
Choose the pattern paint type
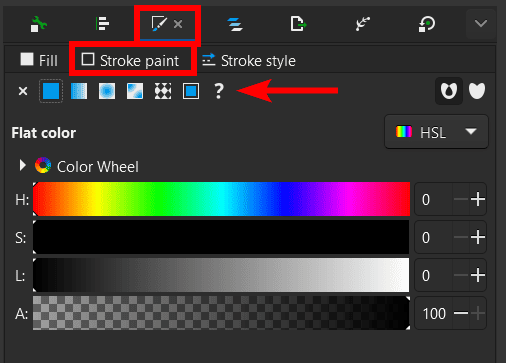(163, 91)
